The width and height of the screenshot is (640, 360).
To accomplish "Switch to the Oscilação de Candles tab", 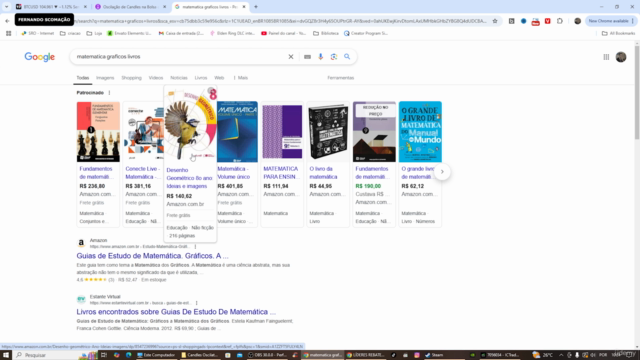I will point(129,7).
